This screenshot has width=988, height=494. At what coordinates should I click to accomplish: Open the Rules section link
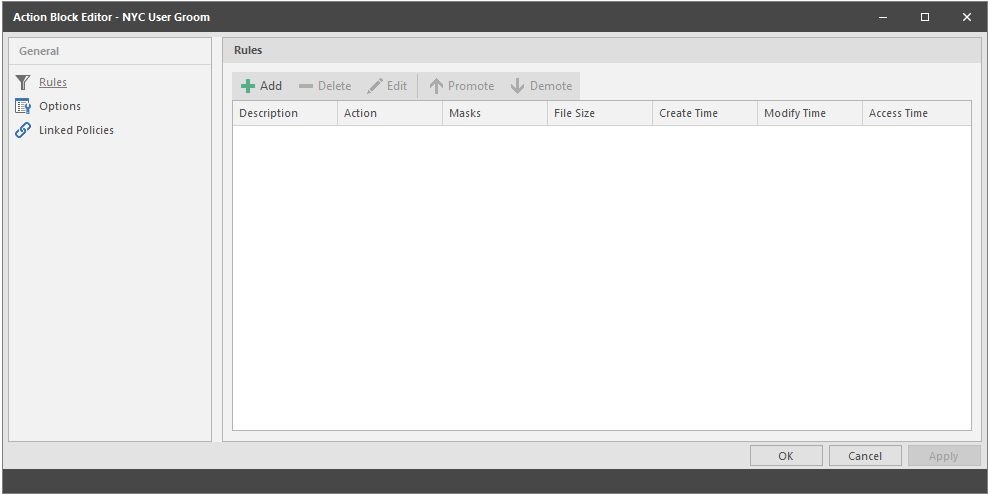(x=53, y=83)
